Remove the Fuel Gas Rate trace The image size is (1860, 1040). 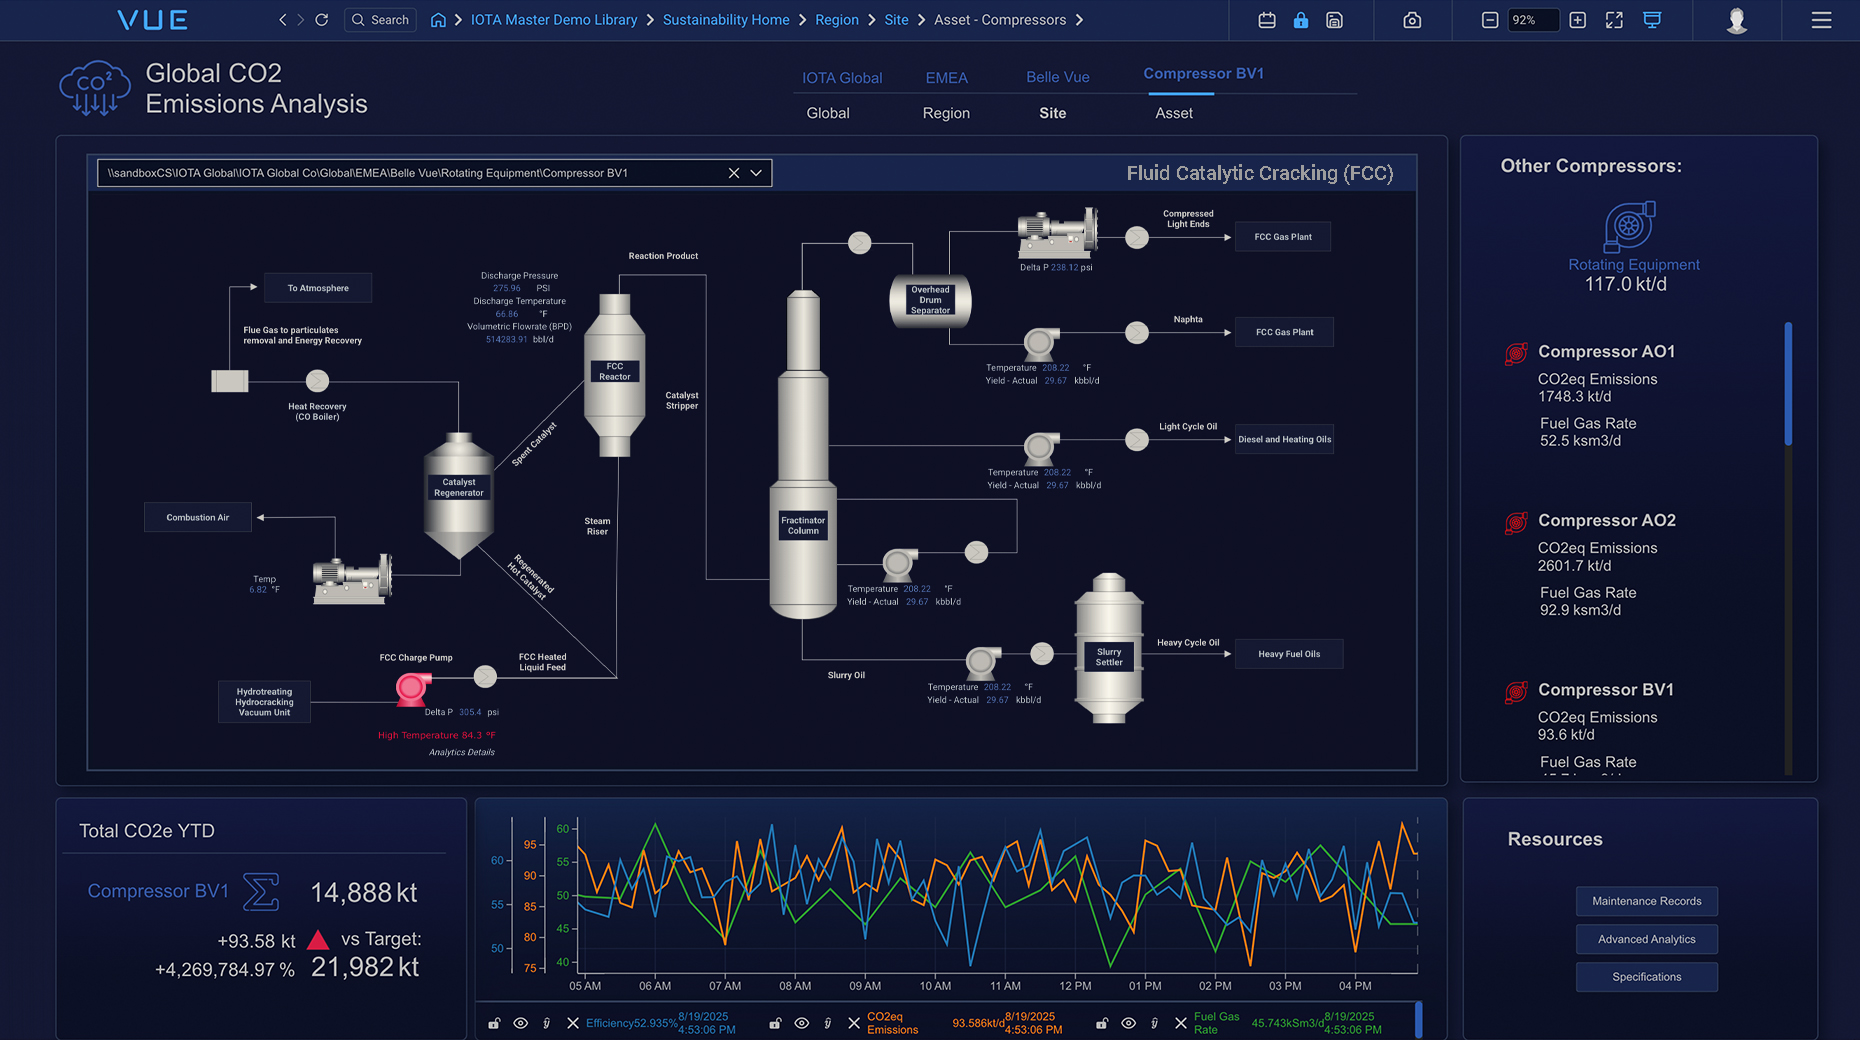click(1181, 1023)
